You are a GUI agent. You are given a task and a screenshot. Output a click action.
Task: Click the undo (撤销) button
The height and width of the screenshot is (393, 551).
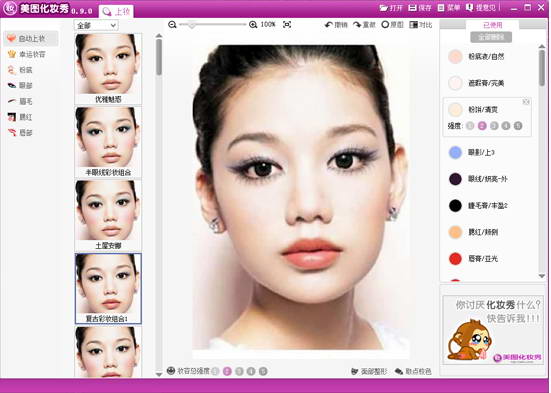[336, 25]
